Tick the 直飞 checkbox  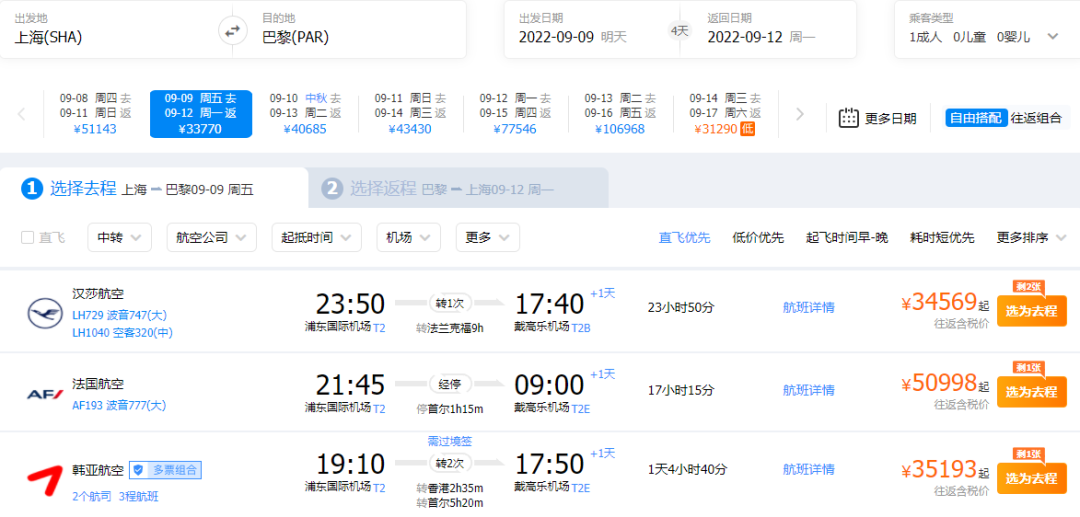[28, 238]
